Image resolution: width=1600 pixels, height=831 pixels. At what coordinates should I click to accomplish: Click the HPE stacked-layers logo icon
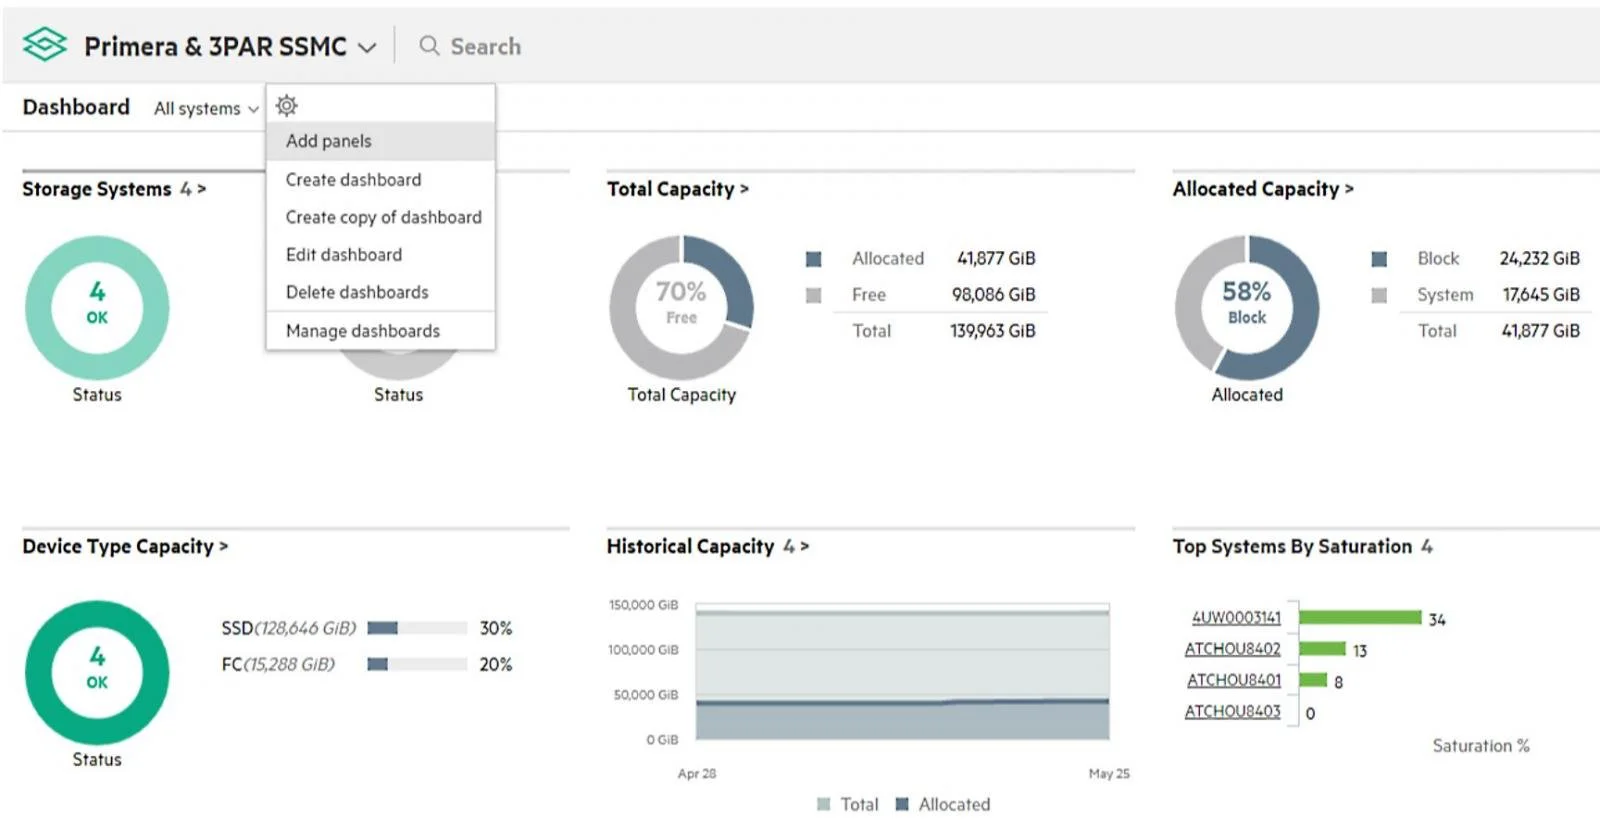click(x=45, y=45)
